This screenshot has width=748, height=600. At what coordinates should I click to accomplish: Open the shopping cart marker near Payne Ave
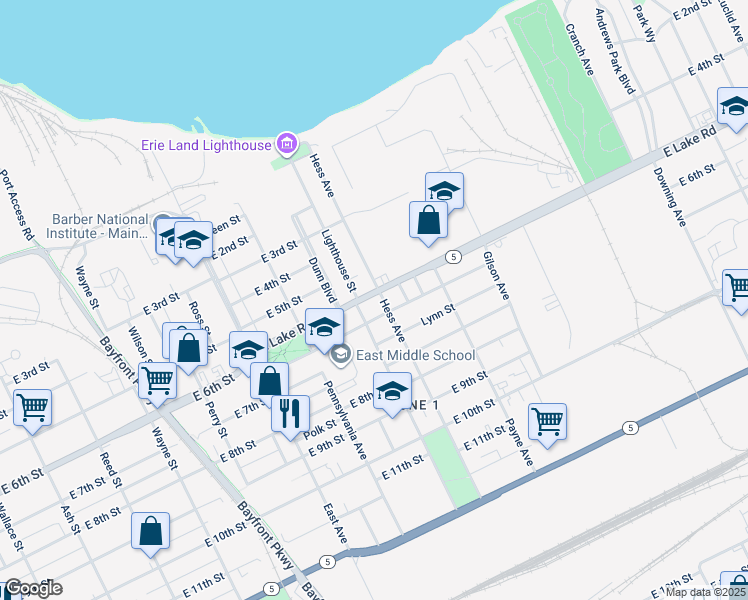point(547,420)
